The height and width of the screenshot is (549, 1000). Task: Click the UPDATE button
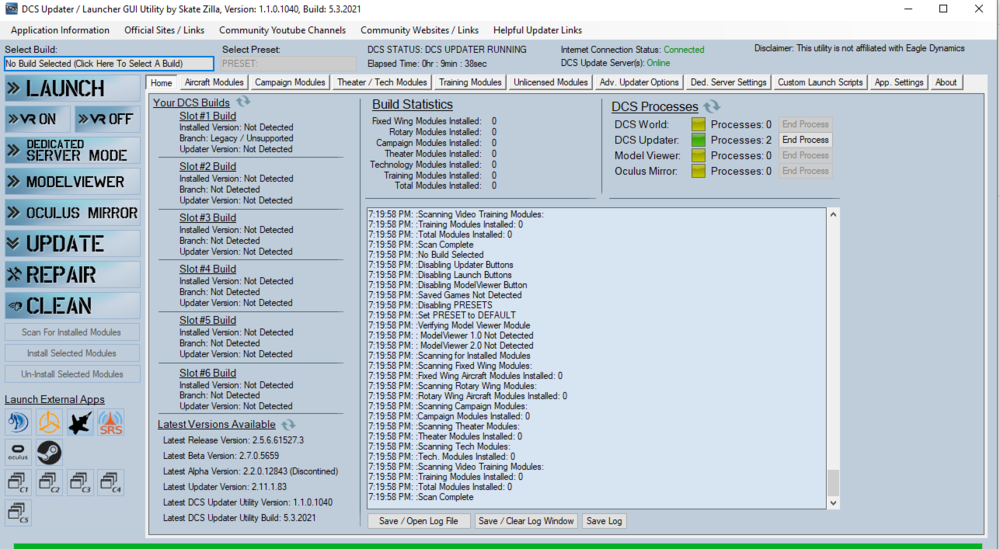pos(73,244)
